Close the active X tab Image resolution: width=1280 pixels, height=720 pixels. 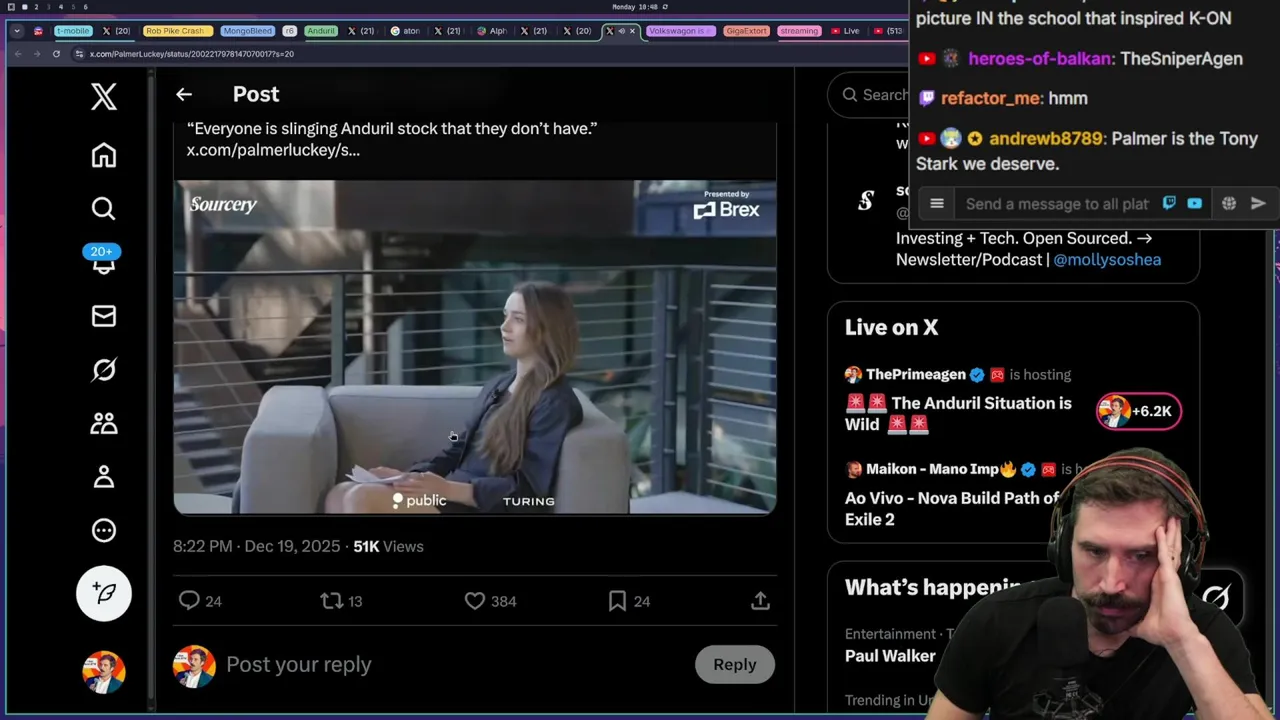632,31
